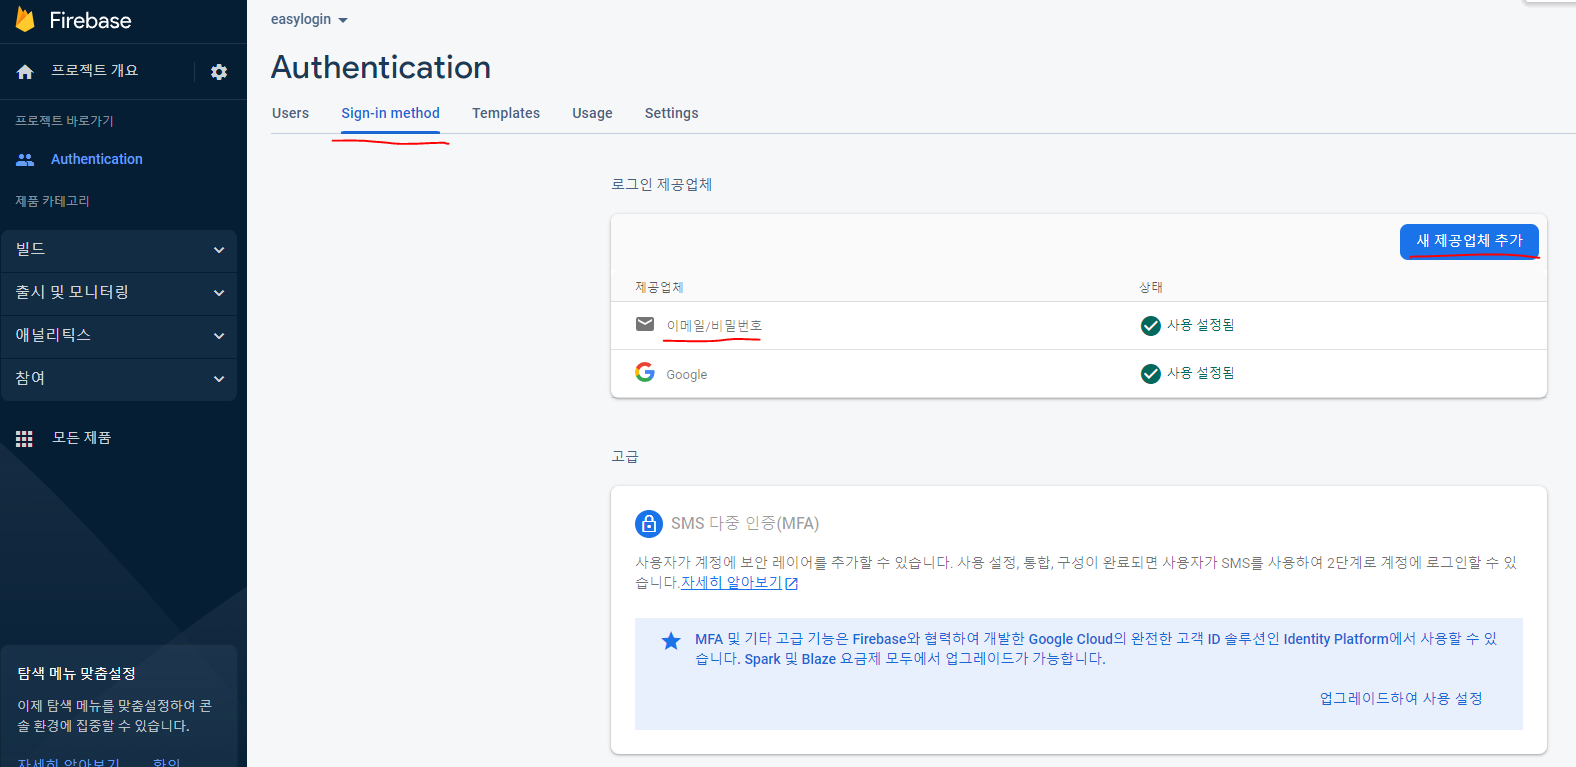The width and height of the screenshot is (1576, 767).
Task: Open 프로젝트 개요 in sidebar
Action: pos(95,71)
